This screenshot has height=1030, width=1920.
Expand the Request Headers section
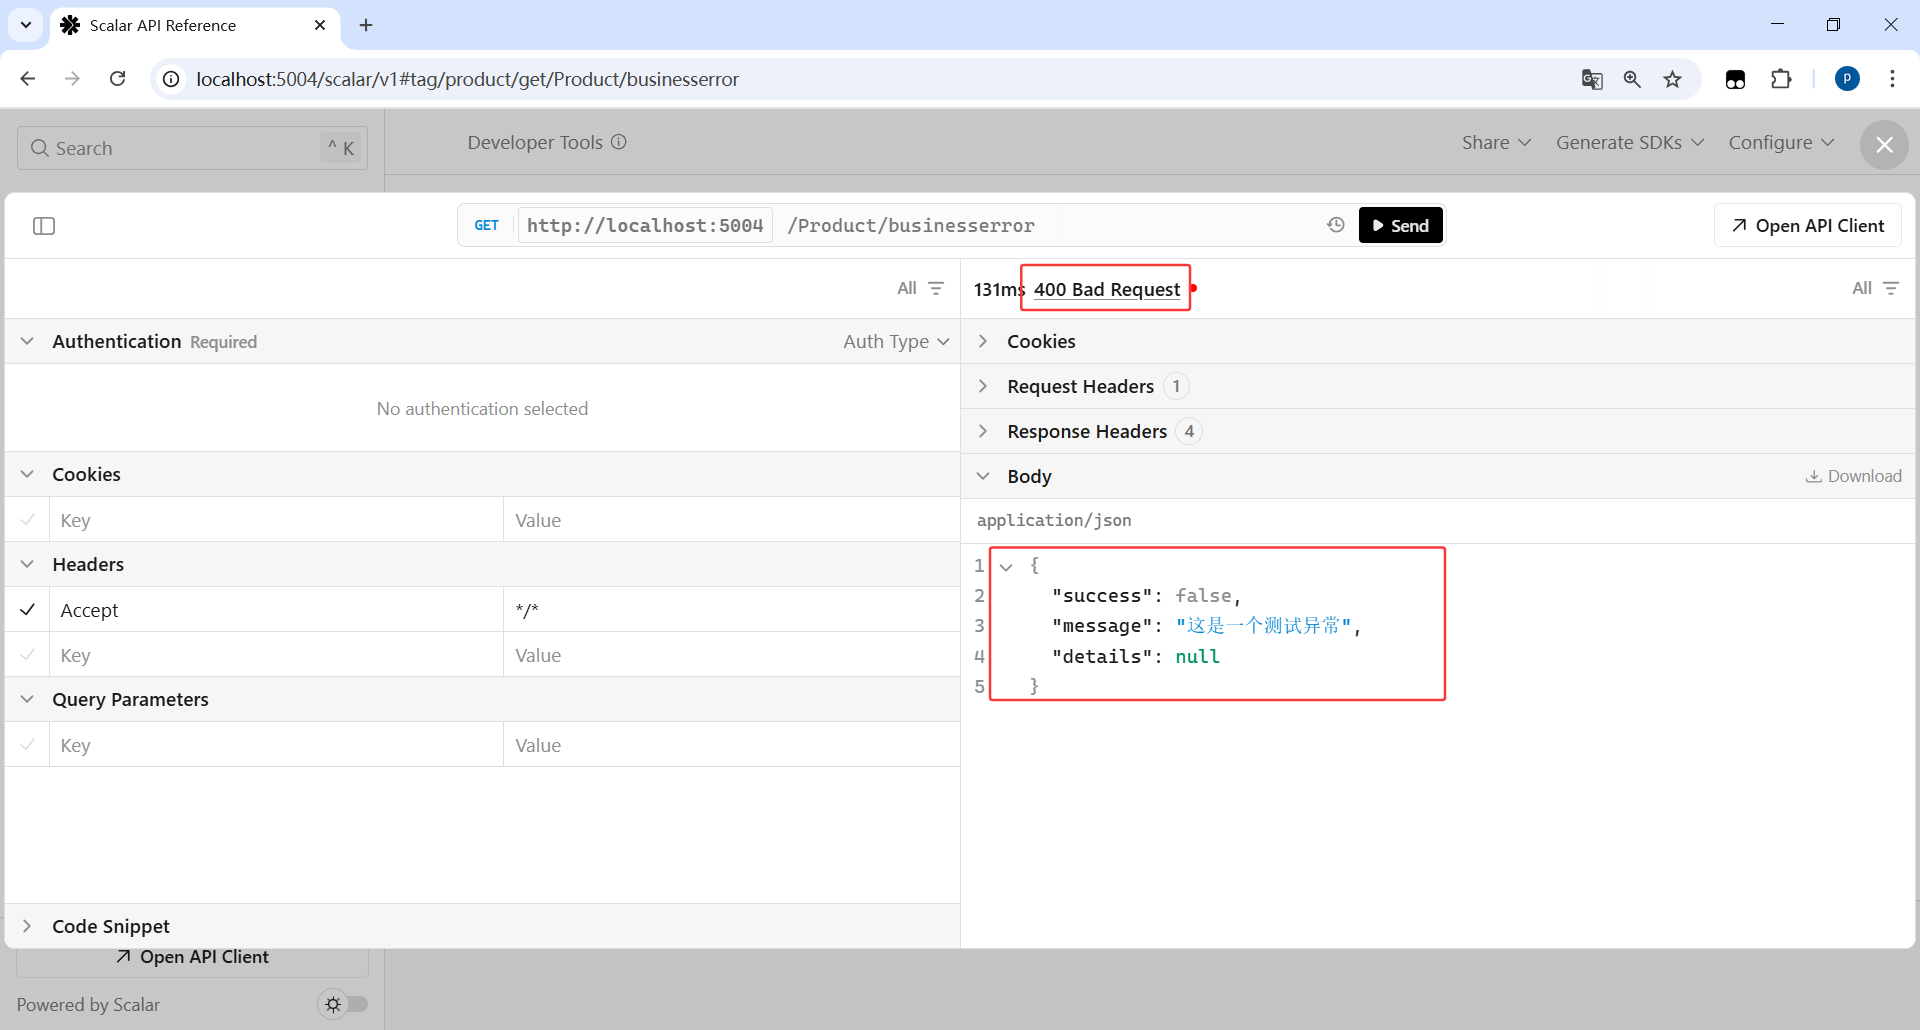pos(983,386)
